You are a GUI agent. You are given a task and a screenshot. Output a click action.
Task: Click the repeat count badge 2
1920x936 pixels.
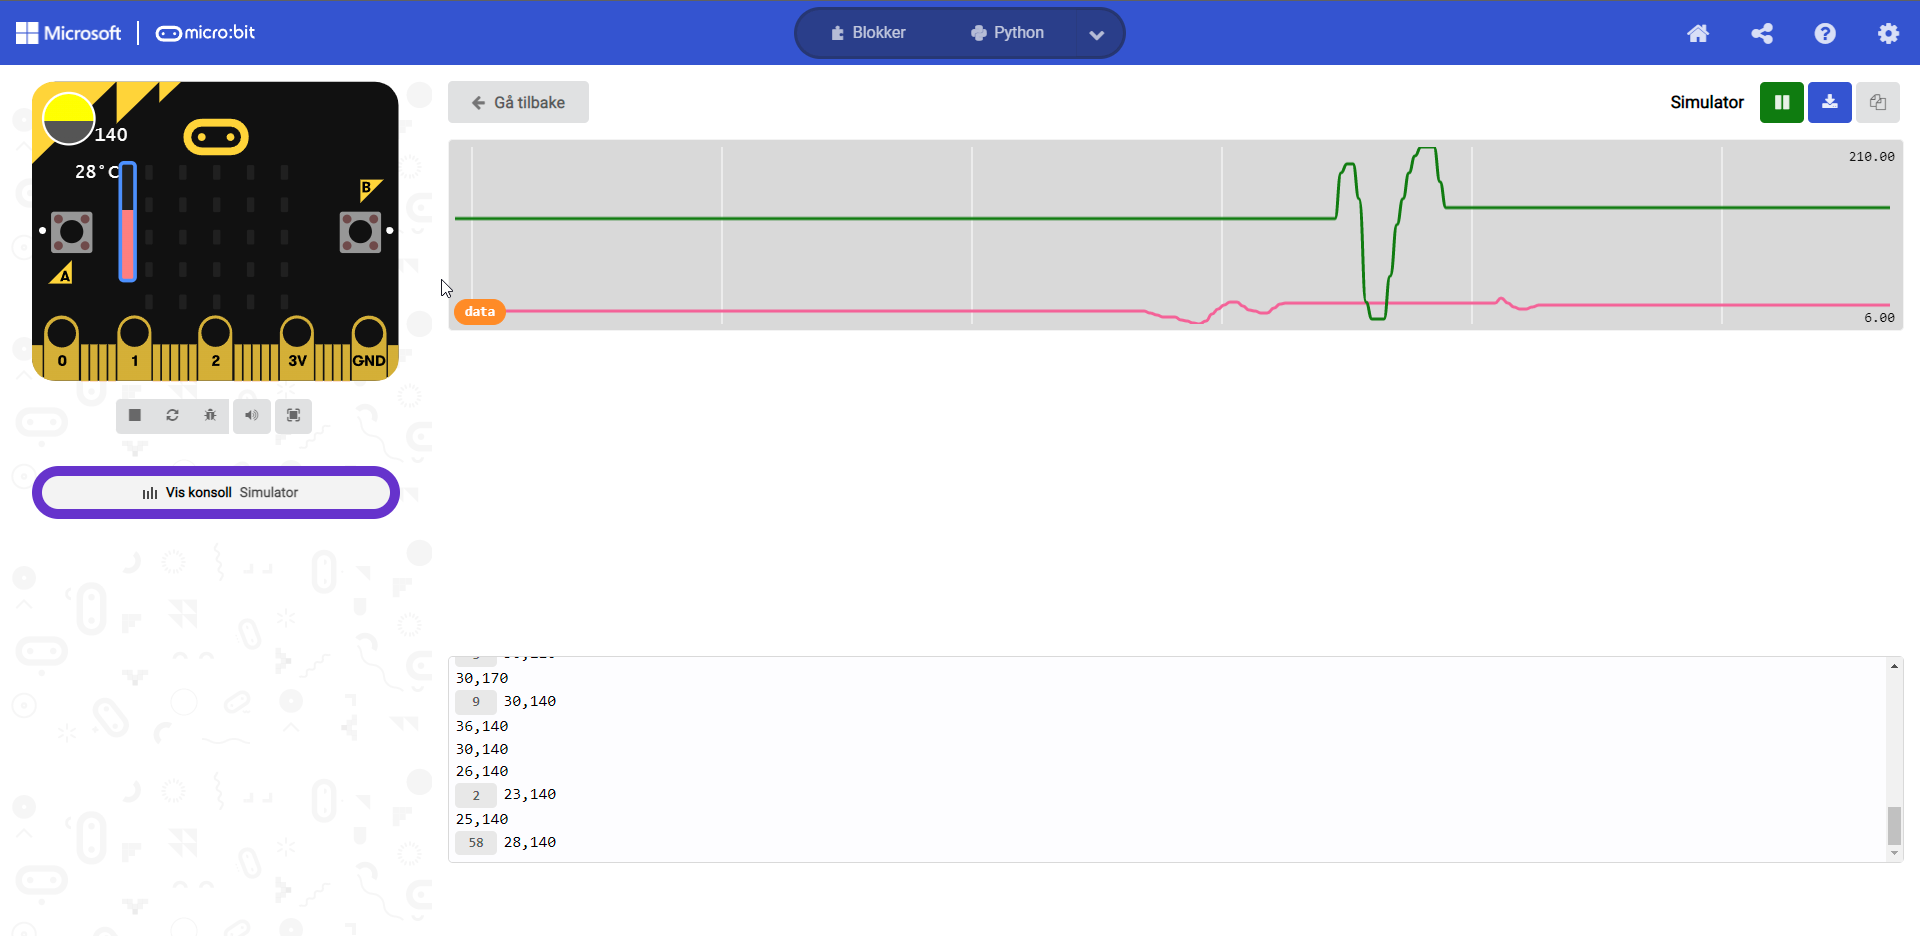click(476, 795)
